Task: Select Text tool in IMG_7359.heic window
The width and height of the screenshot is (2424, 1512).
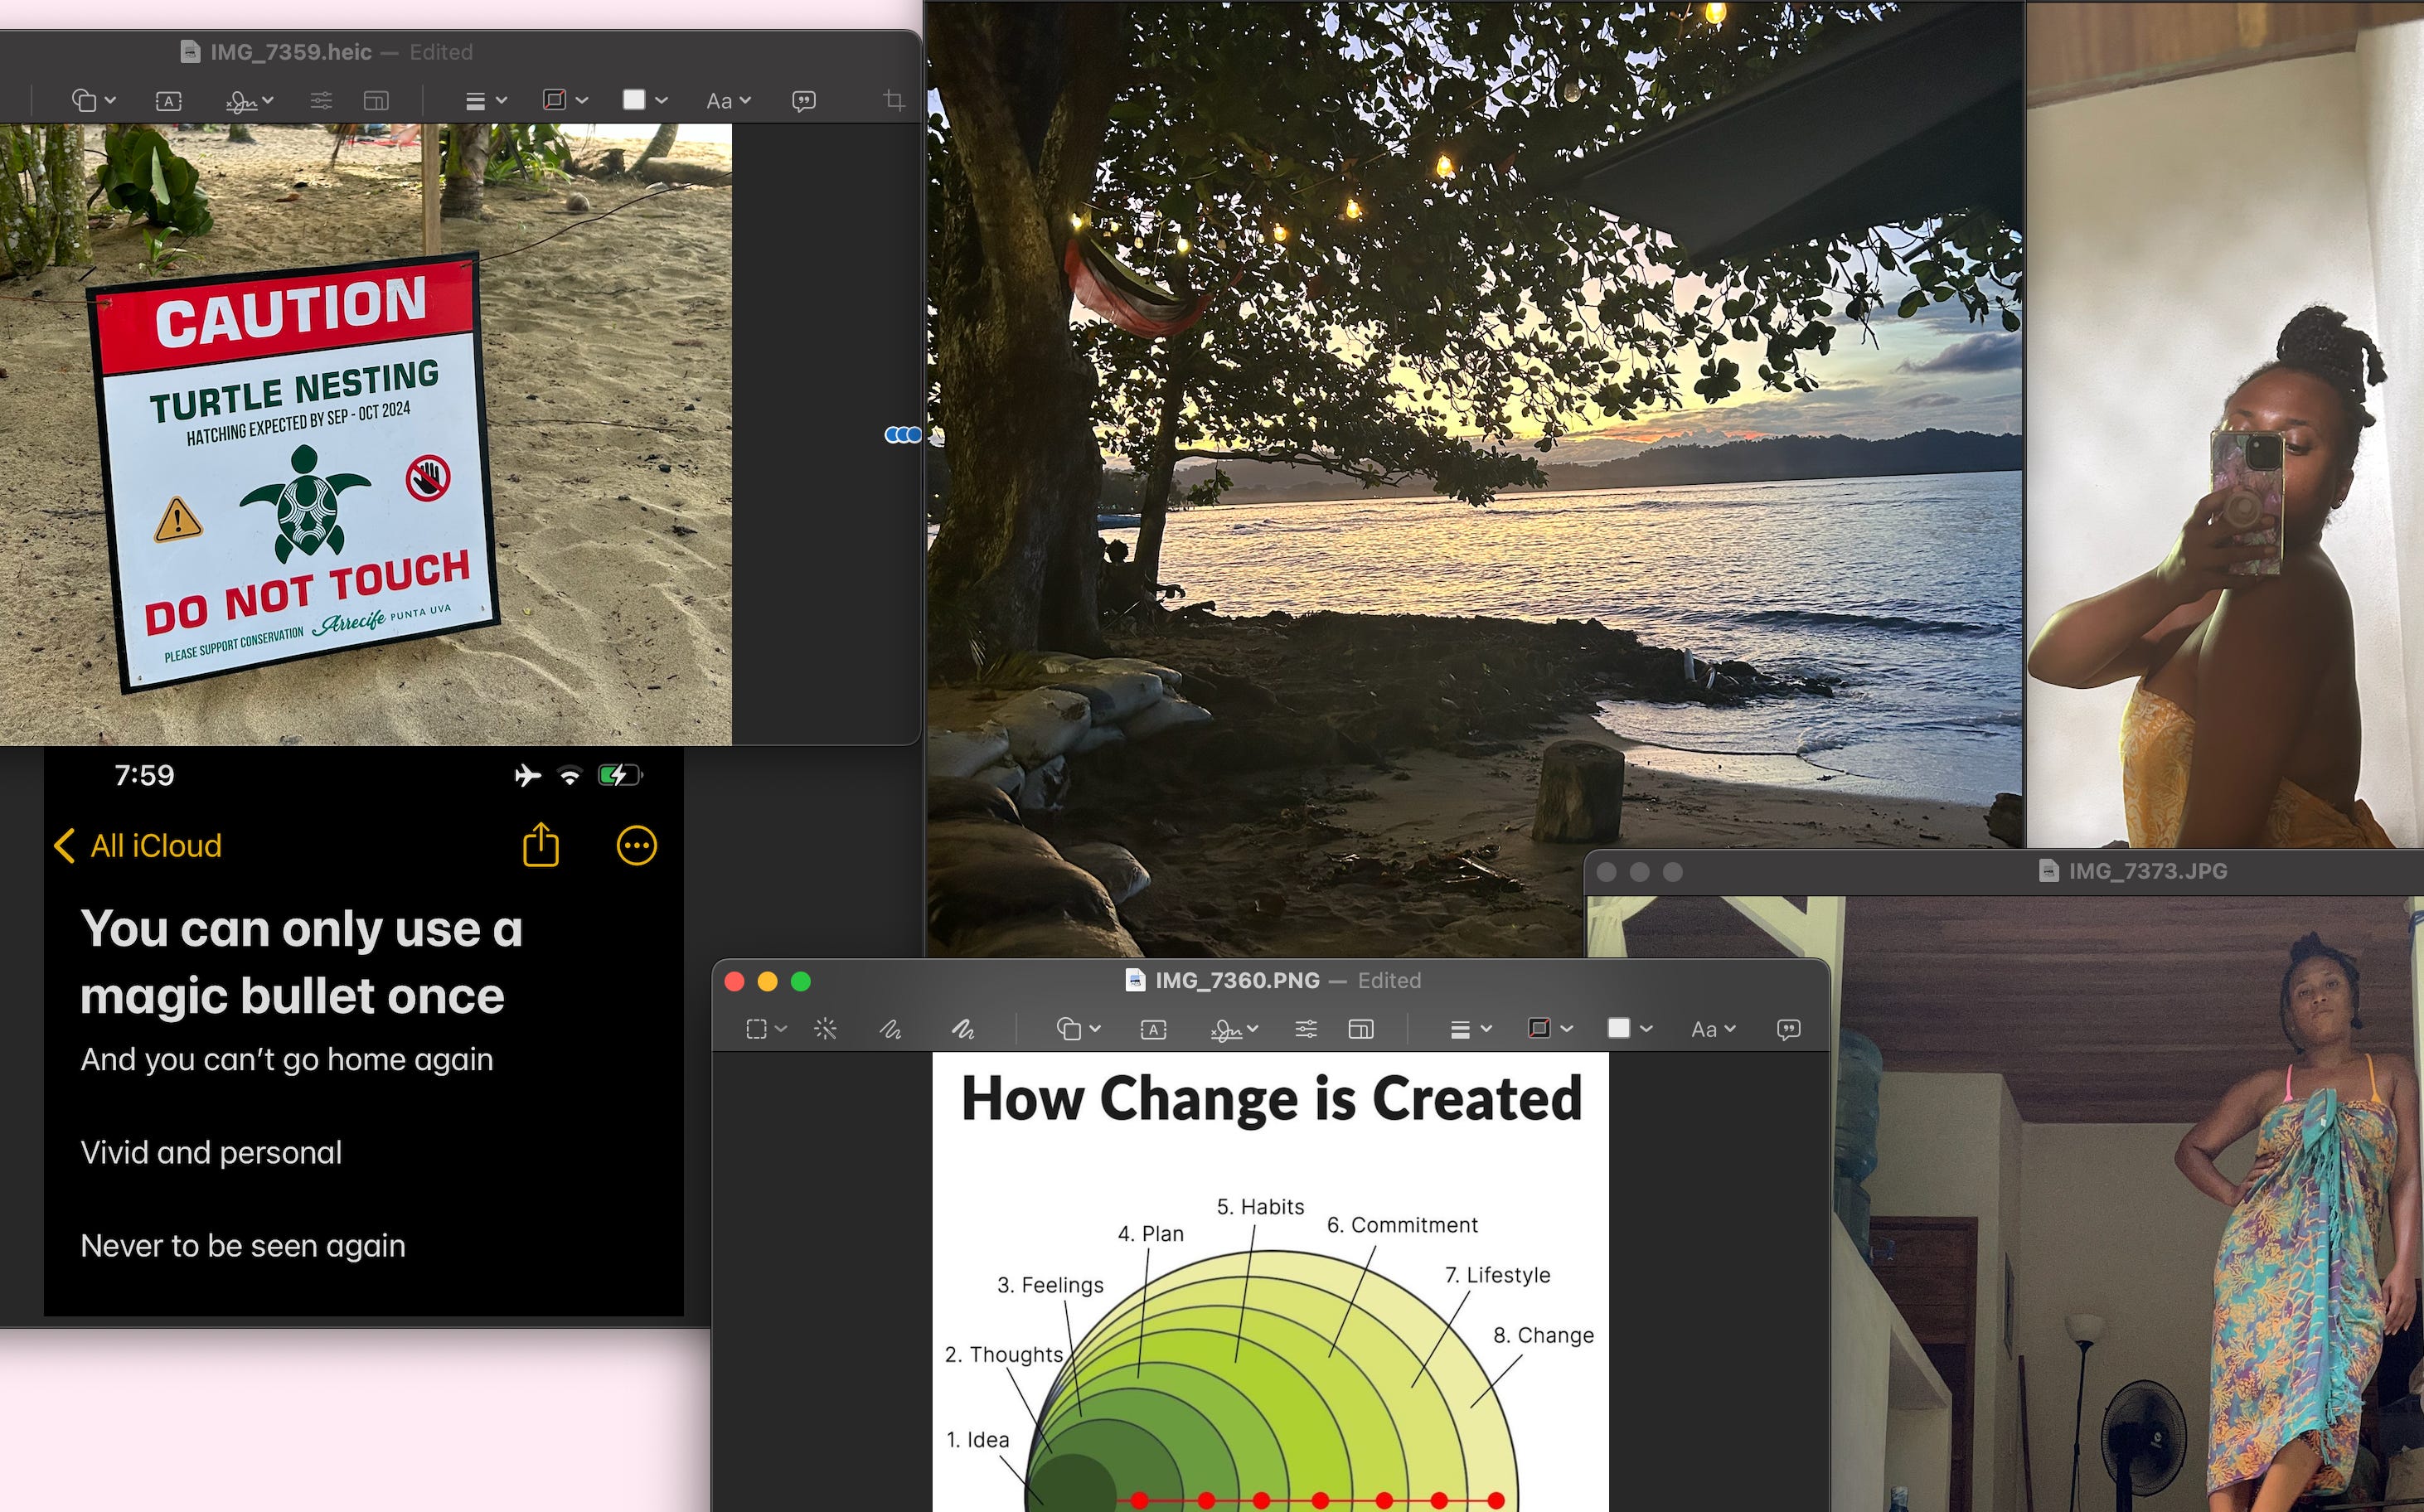Action: tap(169, 101)
